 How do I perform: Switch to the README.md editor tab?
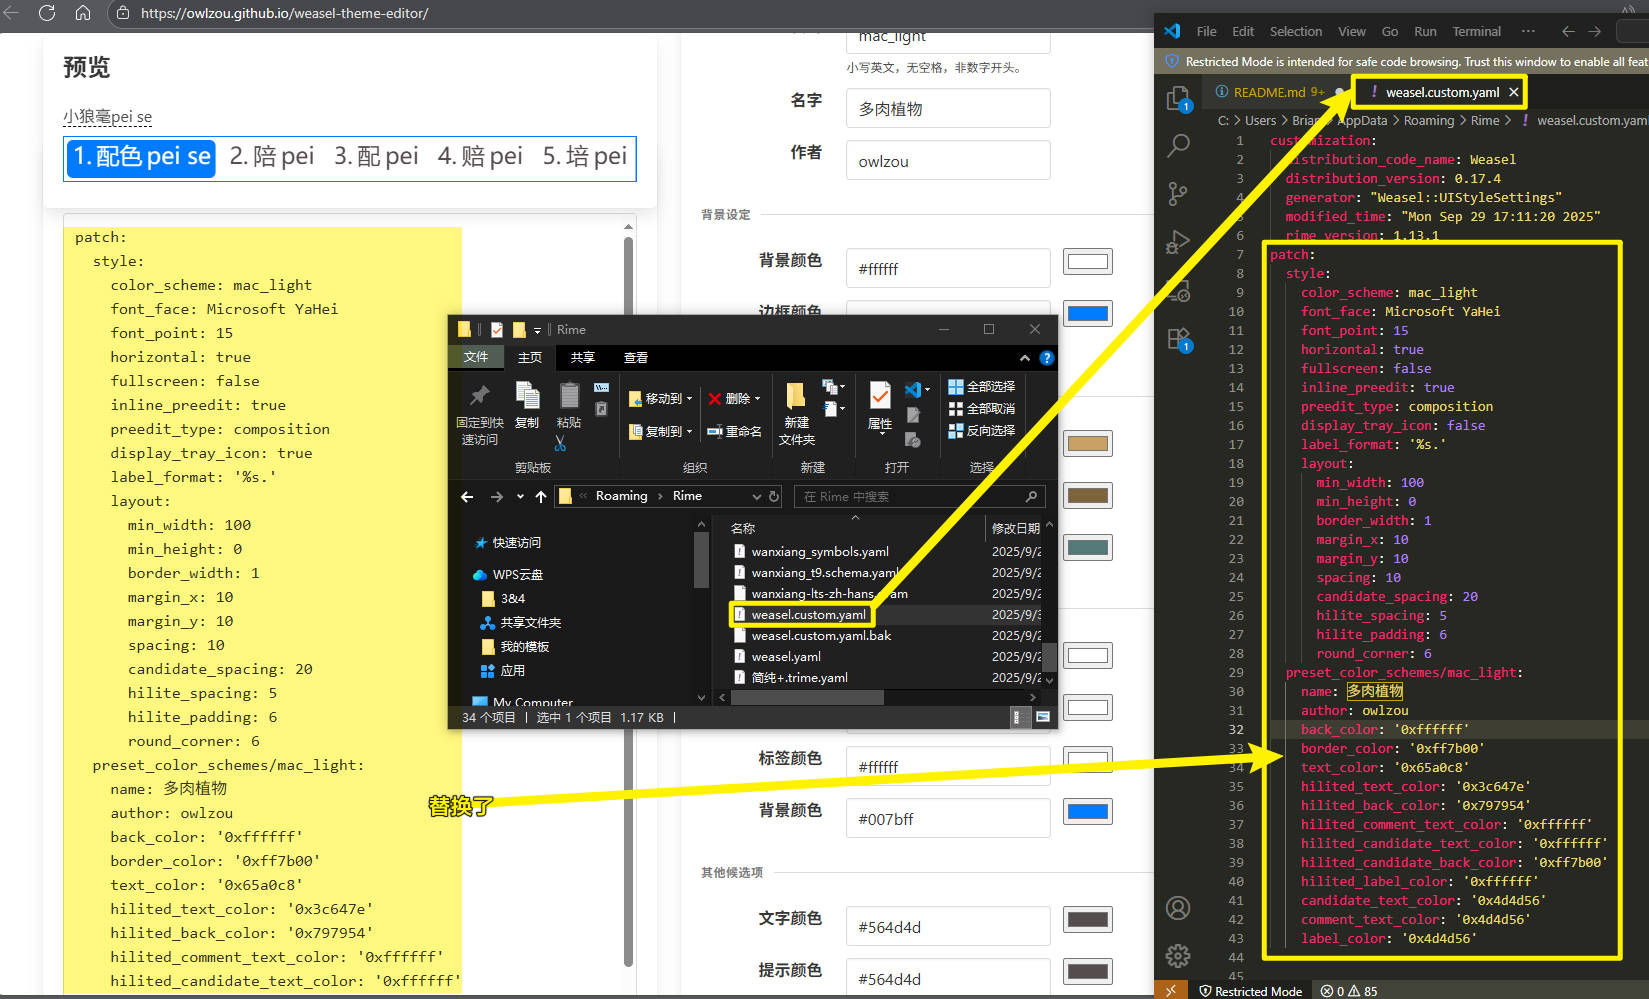click(x=1268, y=92)
